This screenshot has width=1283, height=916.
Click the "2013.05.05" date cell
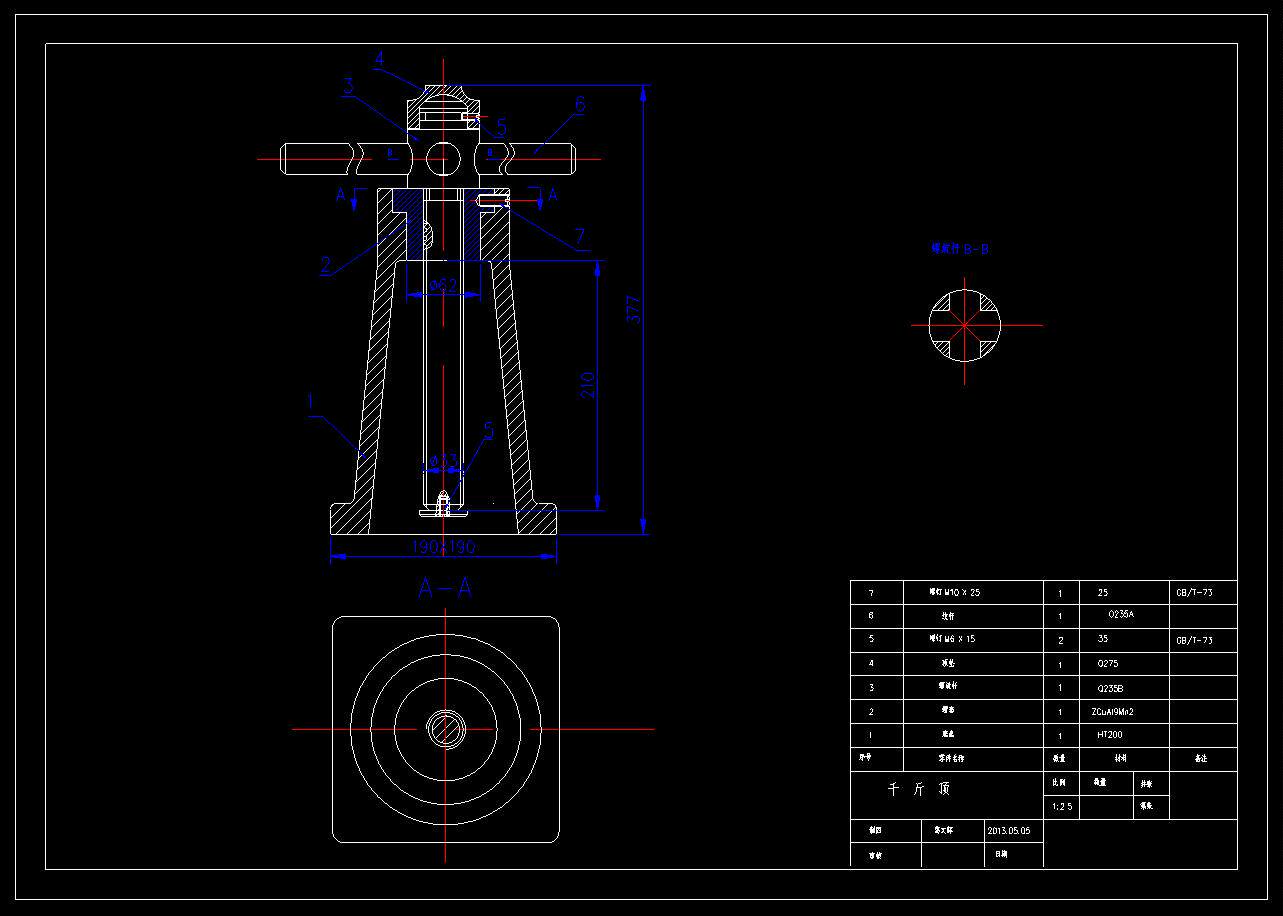coord(1009,831)
